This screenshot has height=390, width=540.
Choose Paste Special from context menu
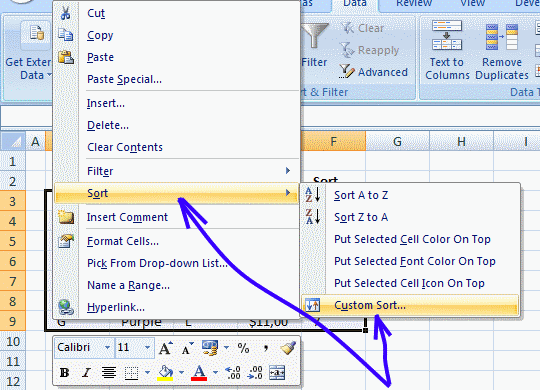124,79
